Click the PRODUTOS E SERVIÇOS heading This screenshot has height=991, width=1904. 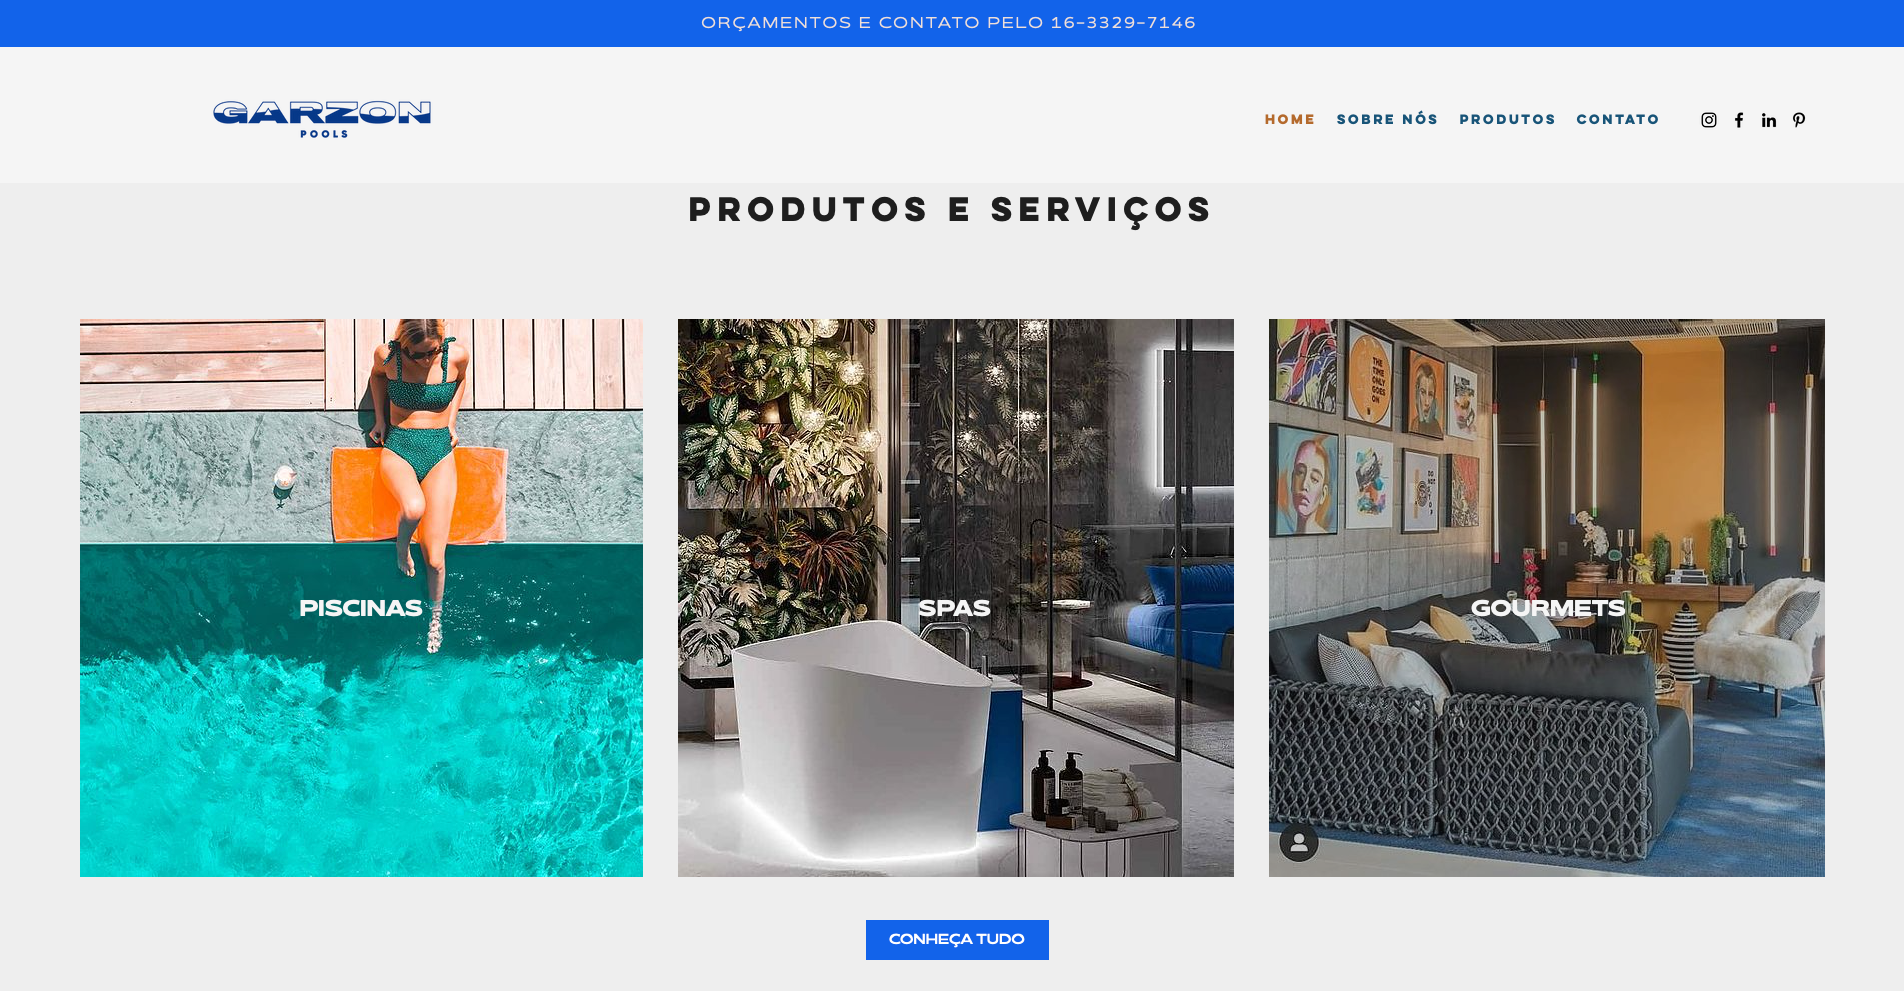point(950,210)
